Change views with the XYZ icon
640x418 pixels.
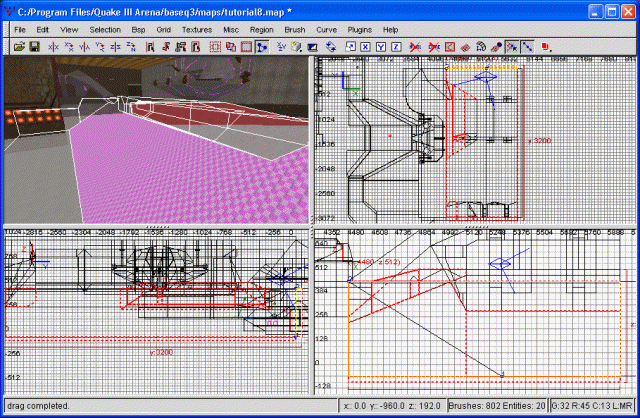pos(281,47)
